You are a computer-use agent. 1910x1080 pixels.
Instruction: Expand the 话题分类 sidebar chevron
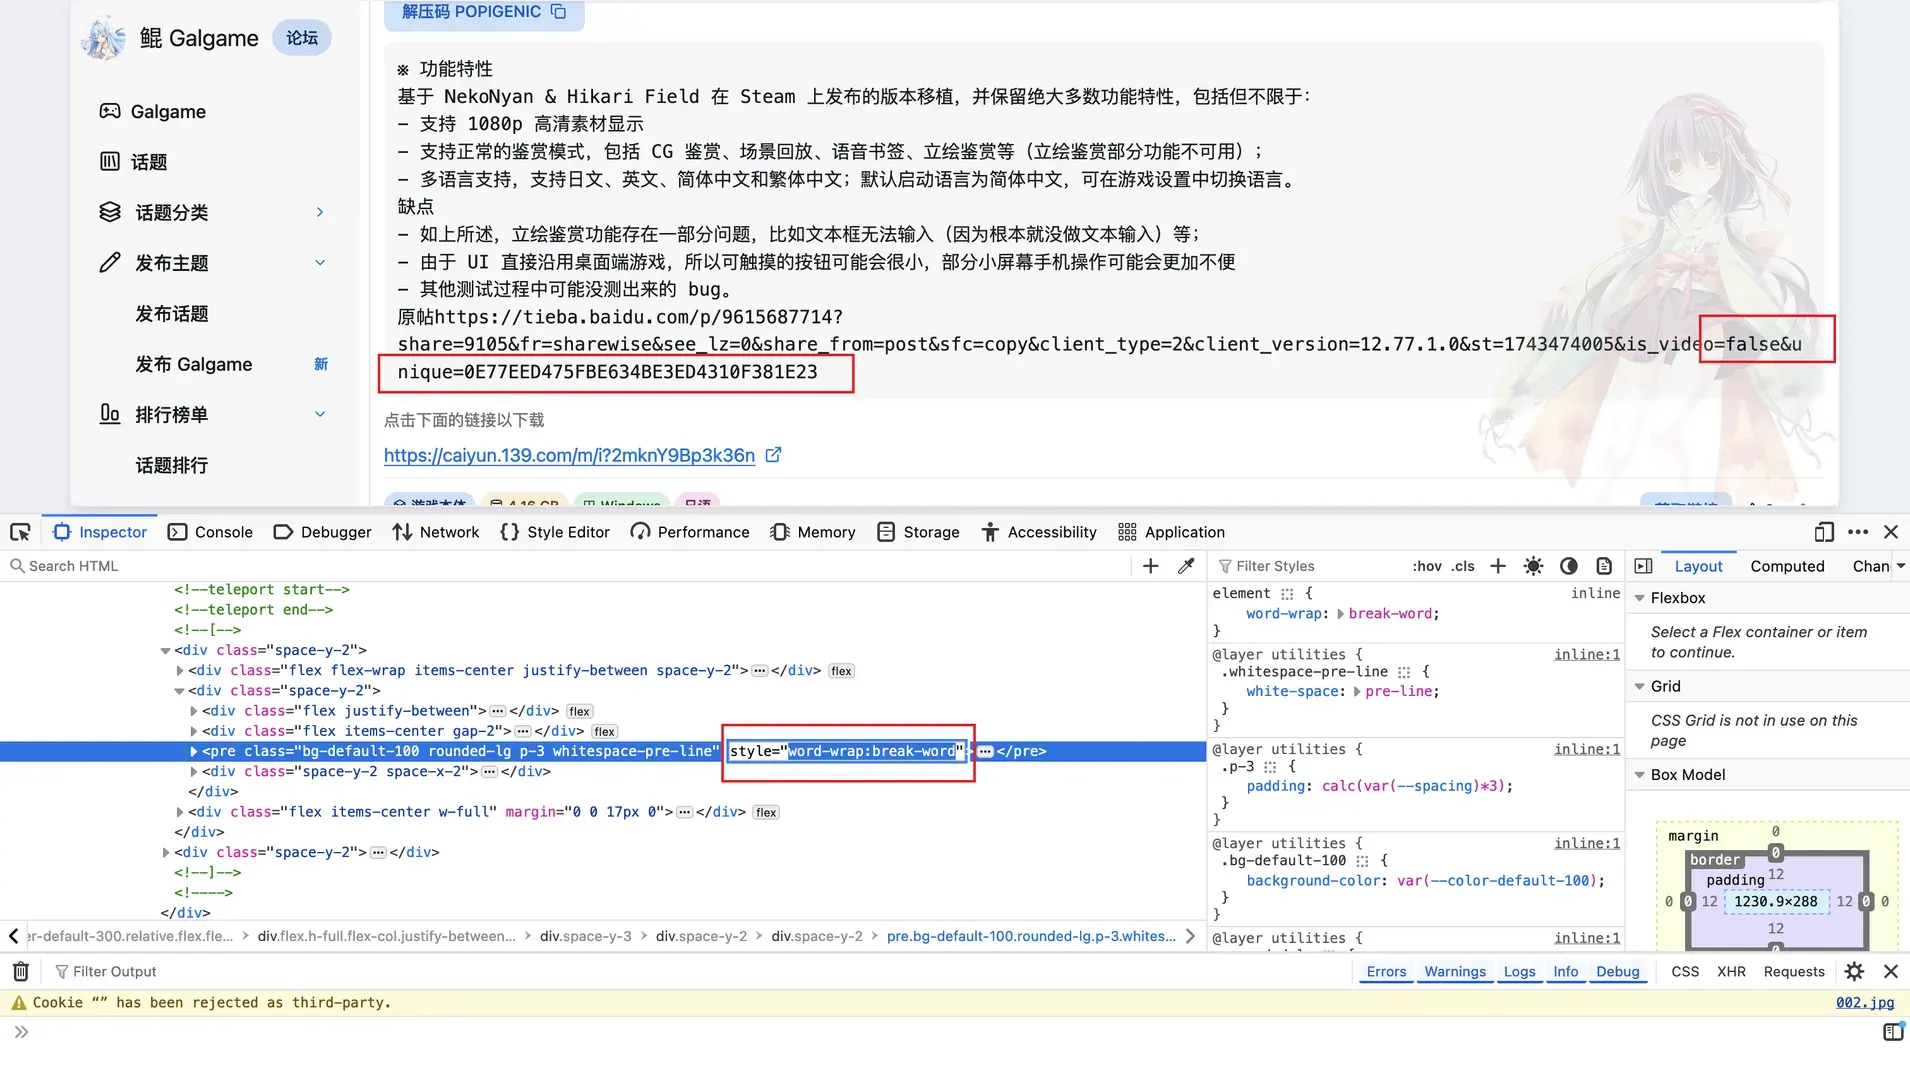tap(320, 212)
